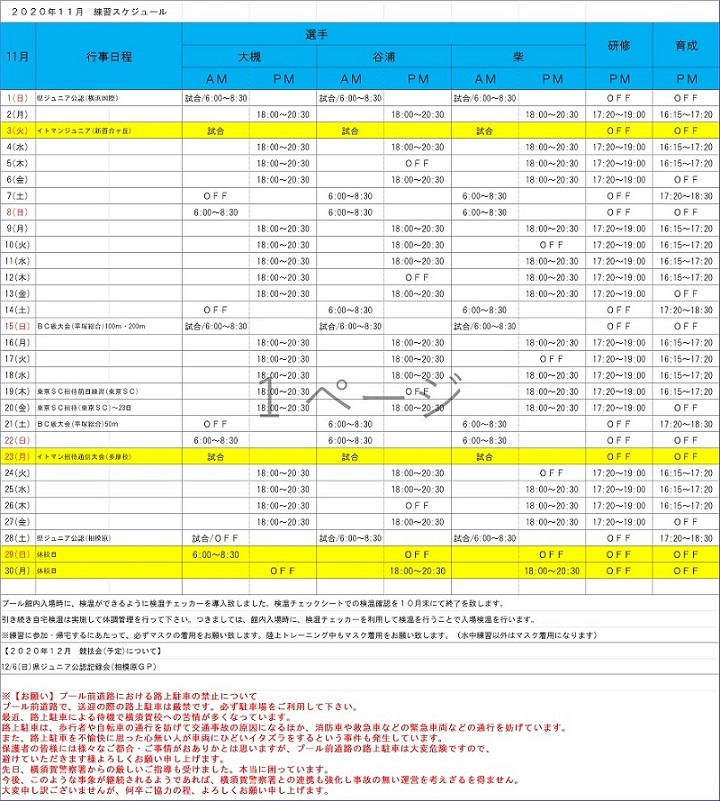
Task: Select the date cell 29(日)
Action: [x=18, y=555]
